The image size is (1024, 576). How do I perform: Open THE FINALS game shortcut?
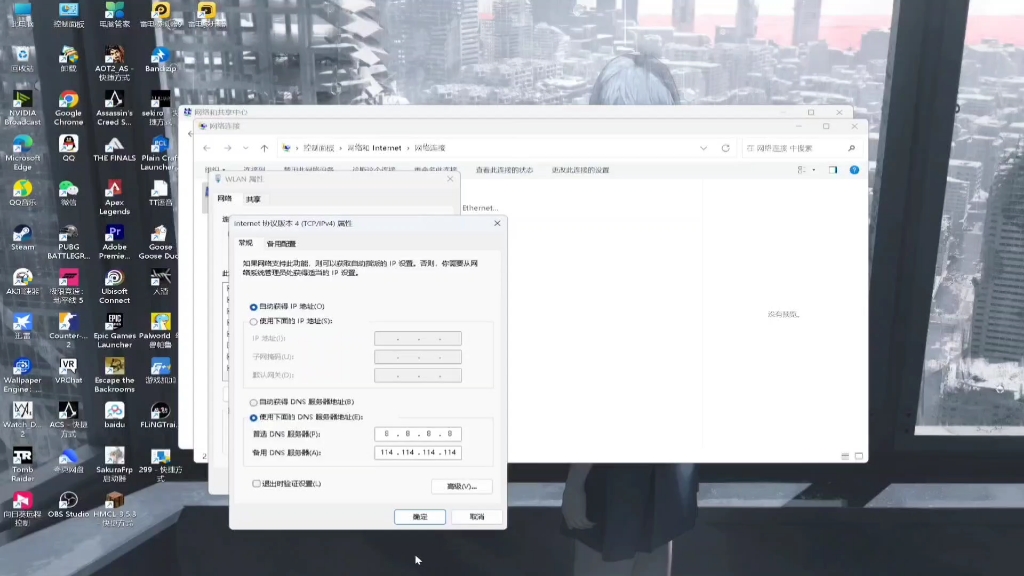pos(114,148)
